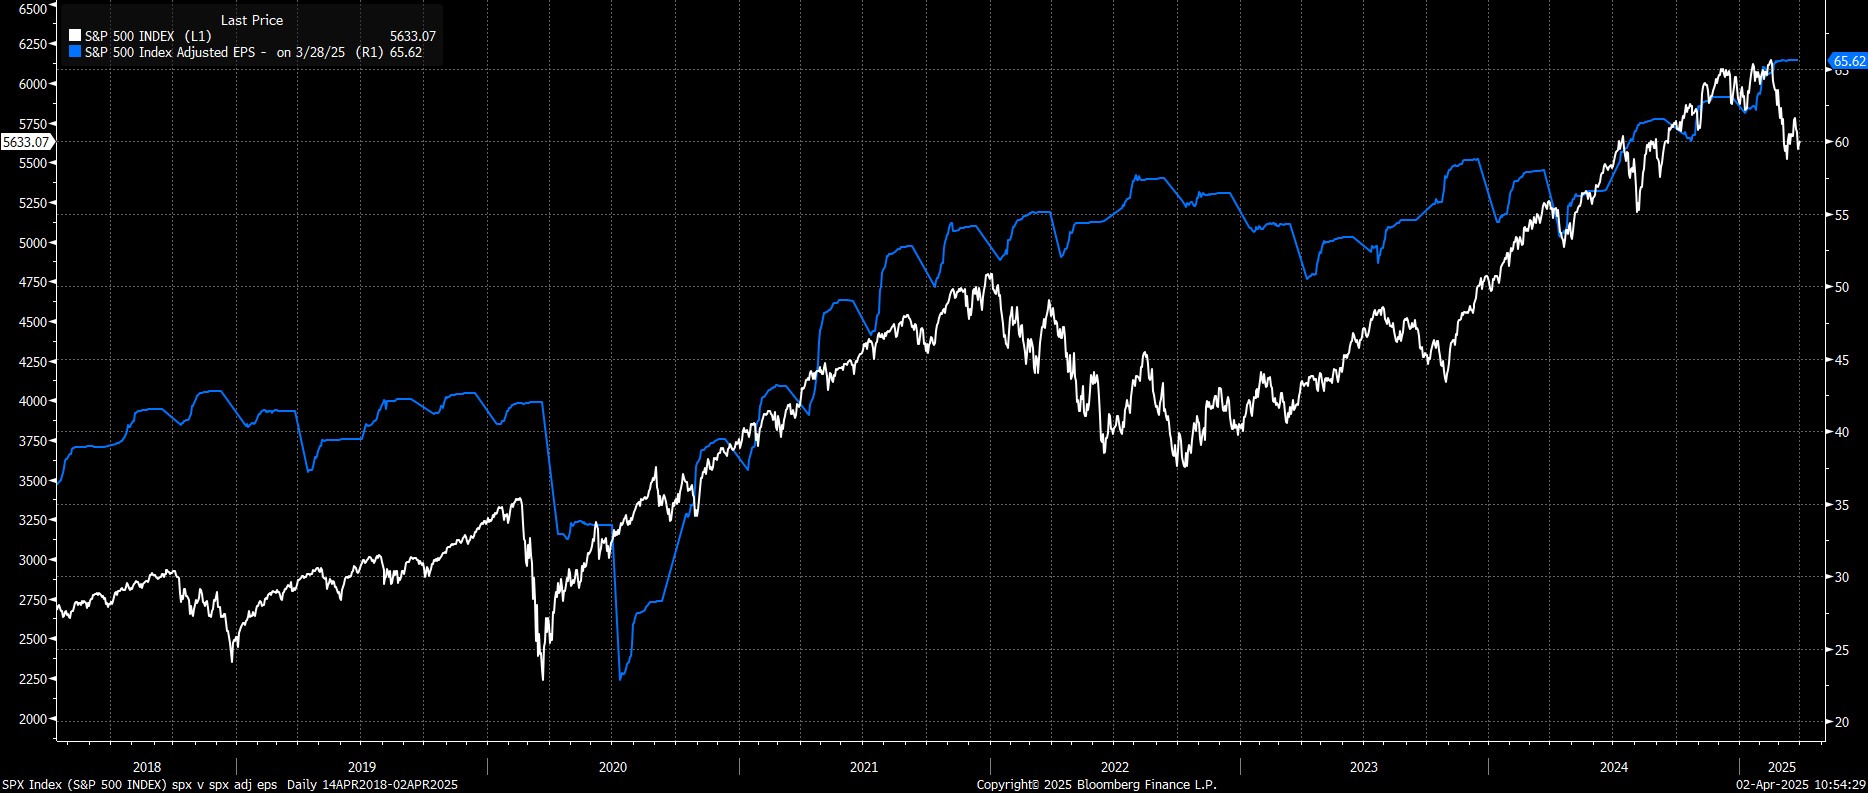
Task: Click the 2750 left axis label
Action: (32, 600)
